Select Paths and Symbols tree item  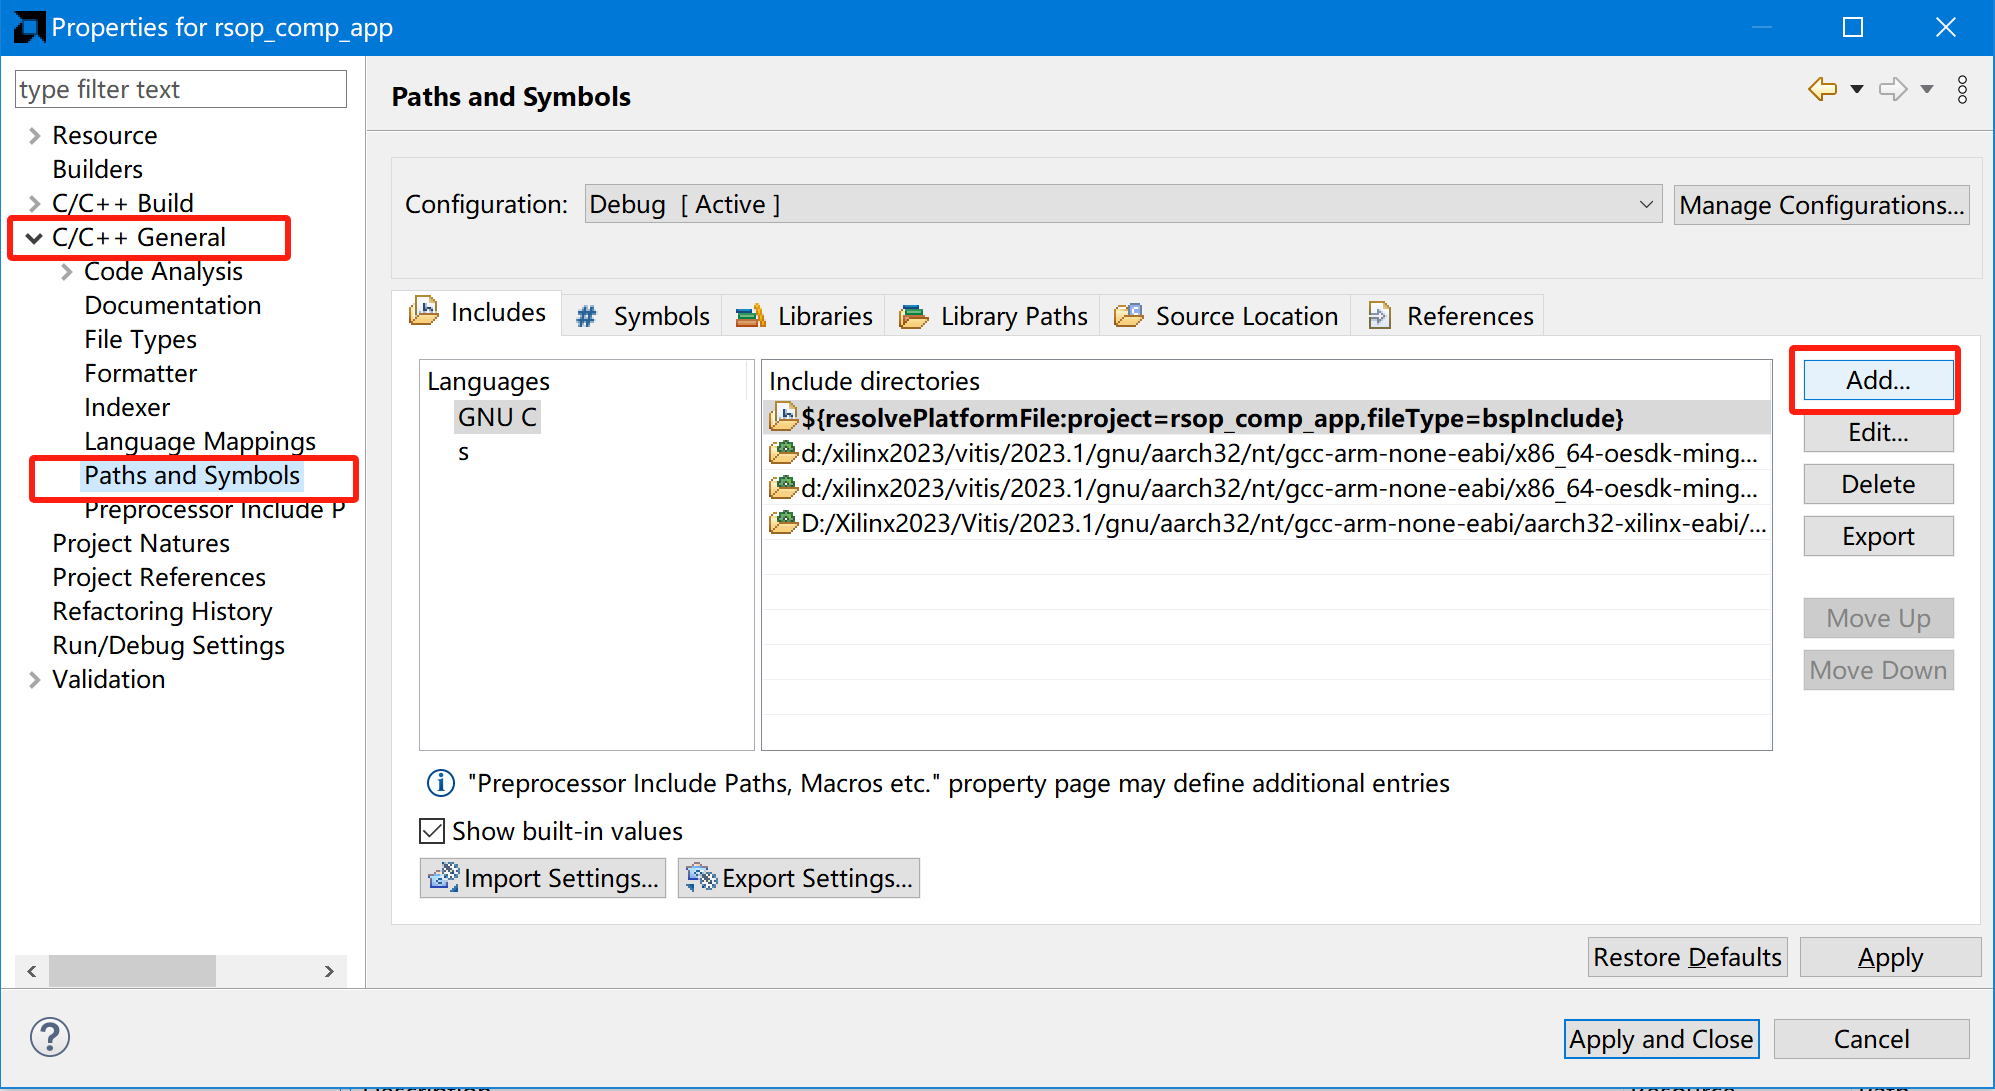191,476
